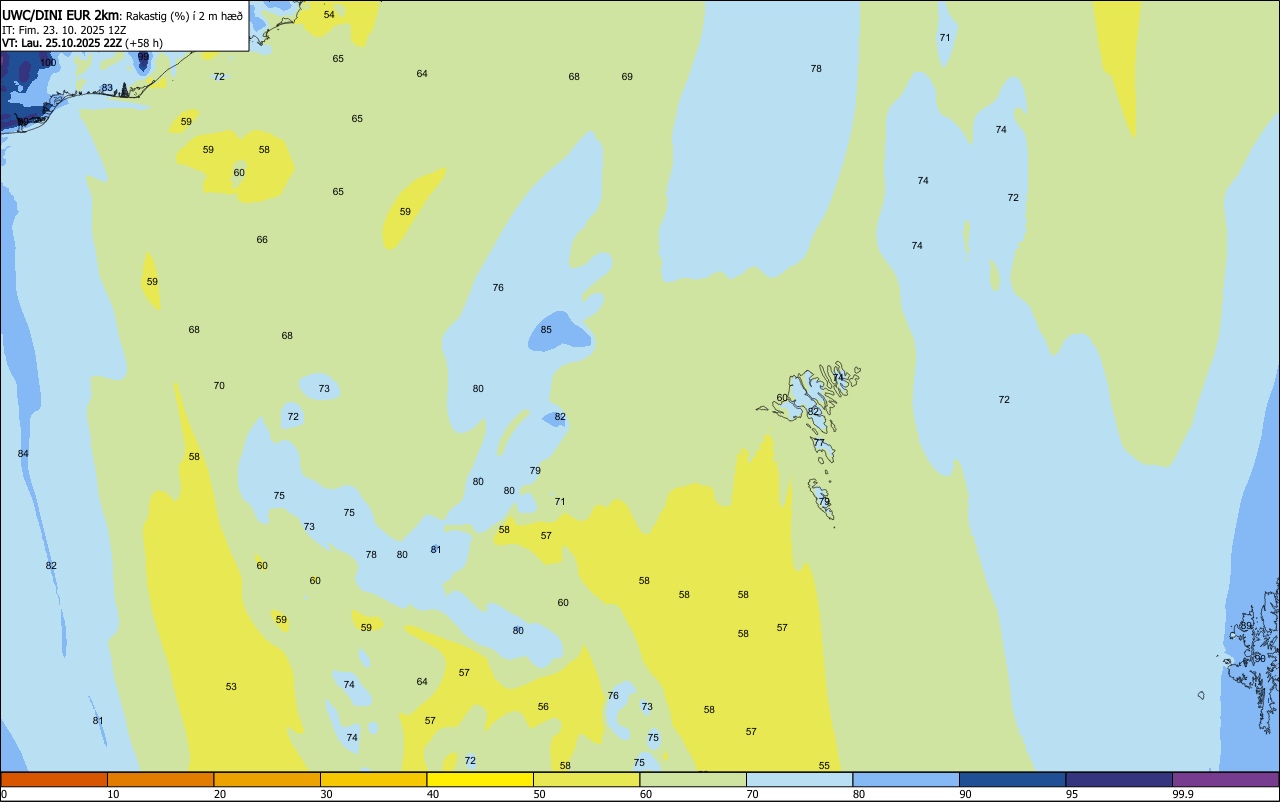
Task: Click the map title 'UWC/DINI EUR 2km'
Action: click(61, 15)
